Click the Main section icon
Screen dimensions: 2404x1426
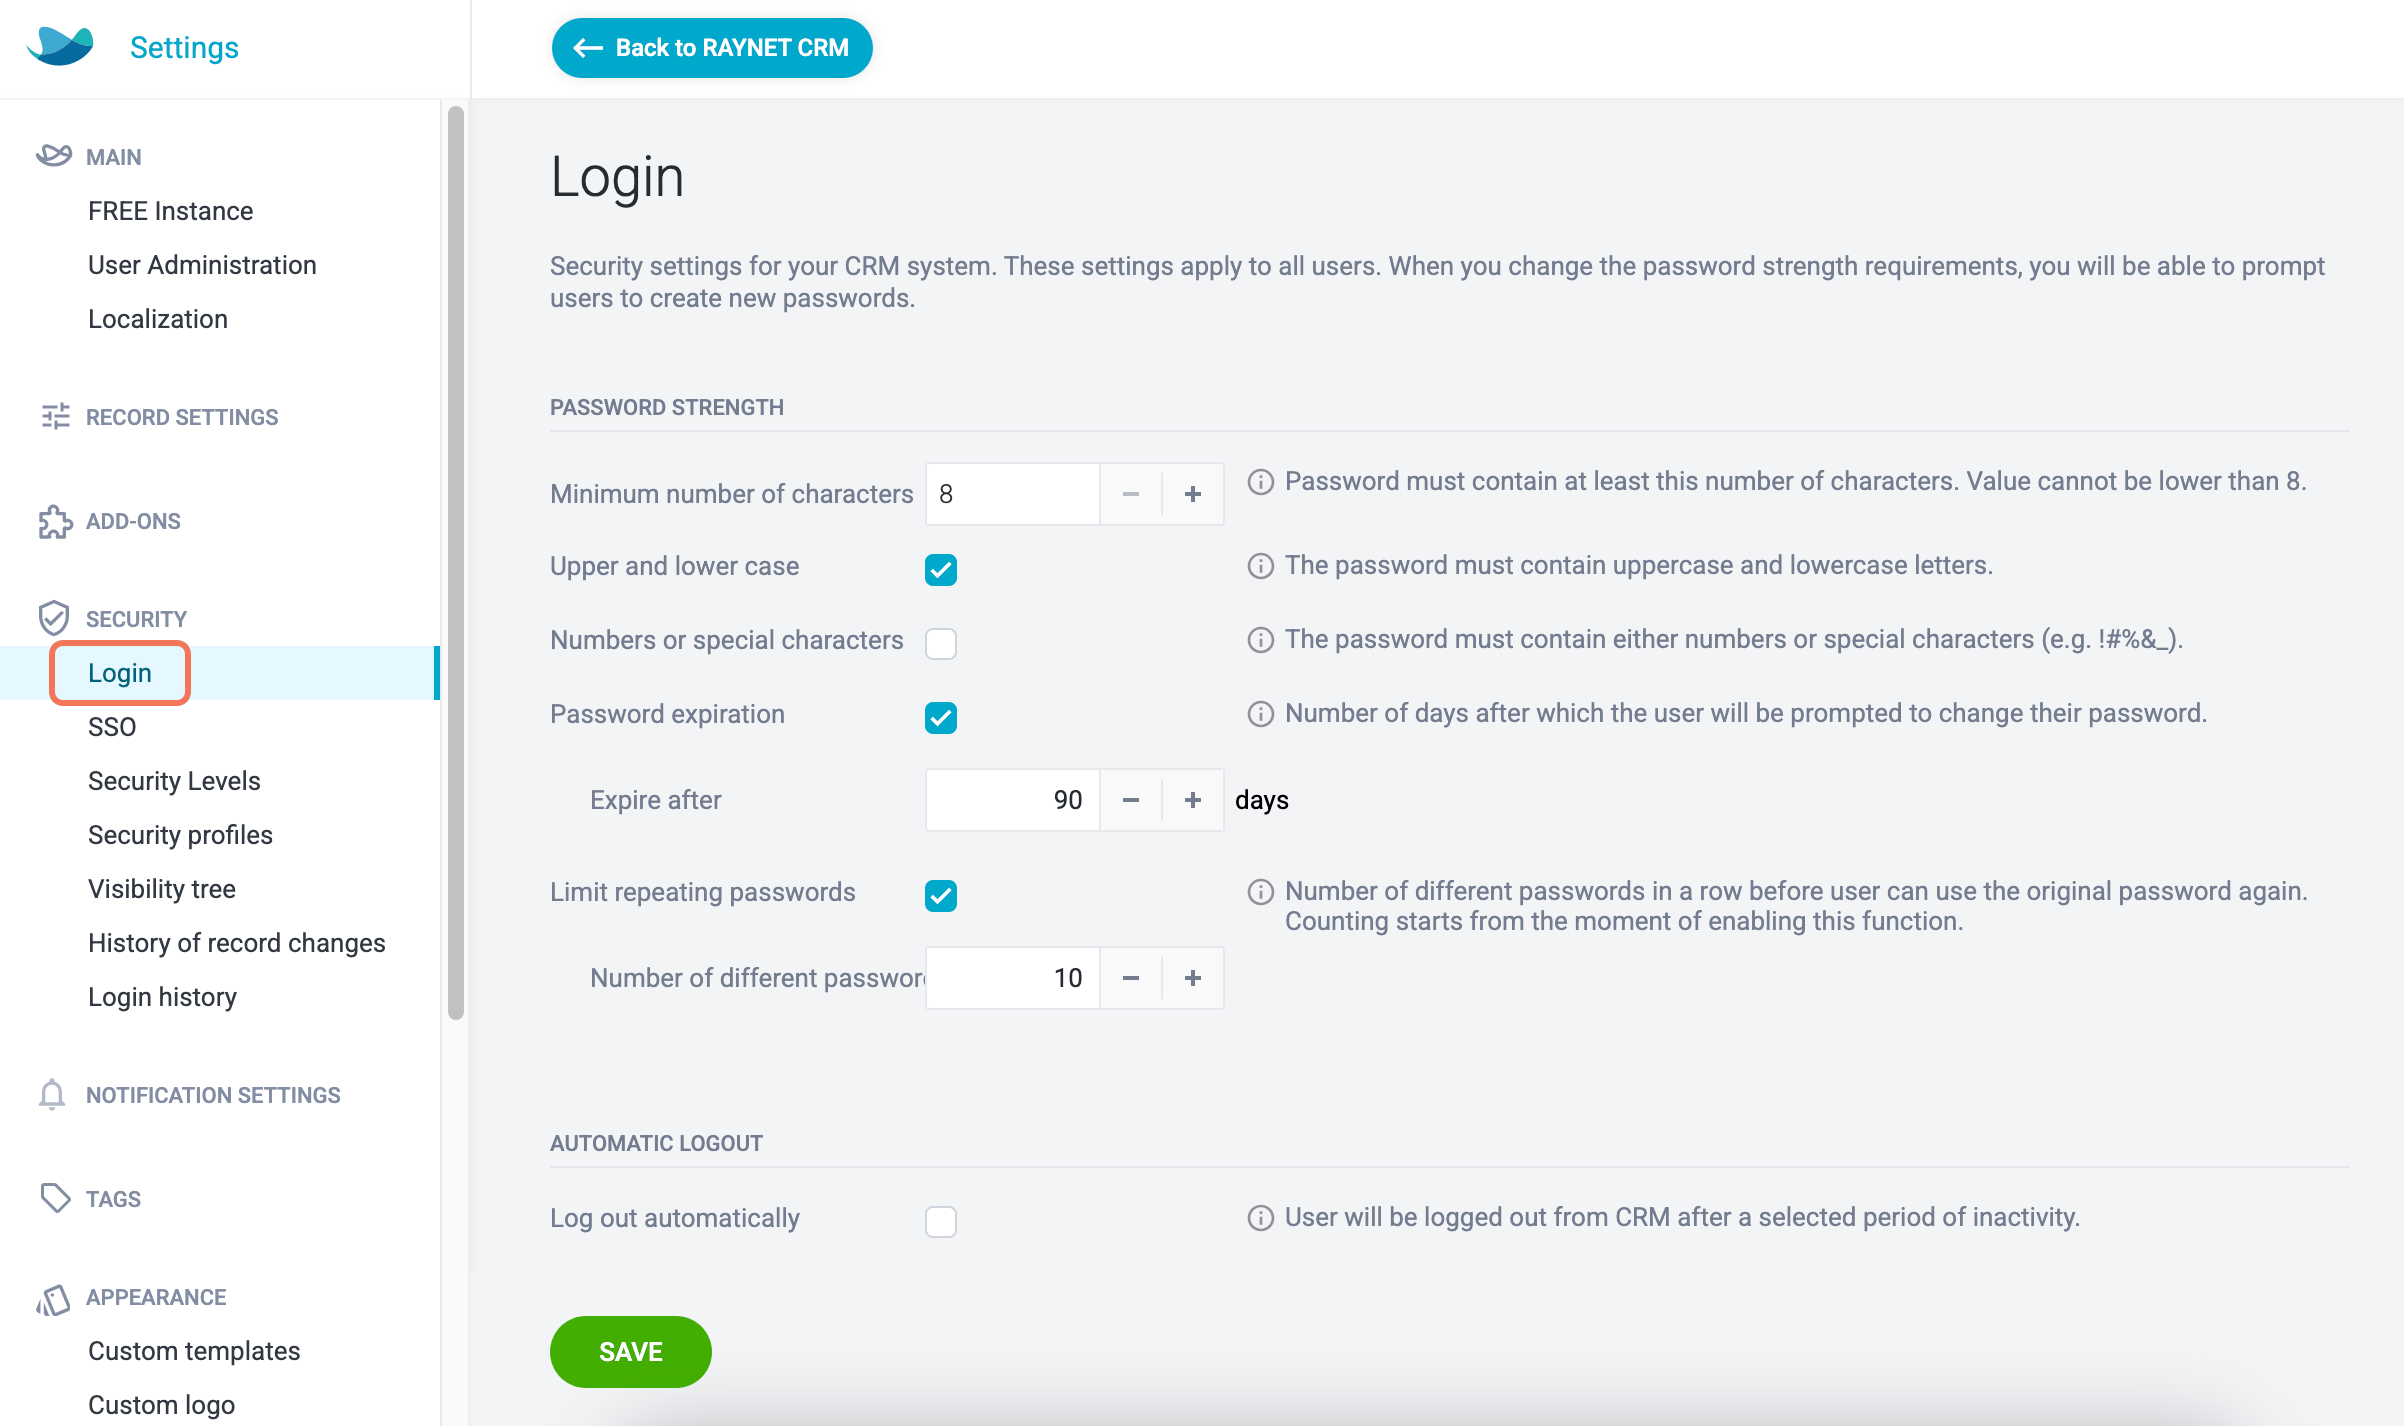tap(54, 156)
